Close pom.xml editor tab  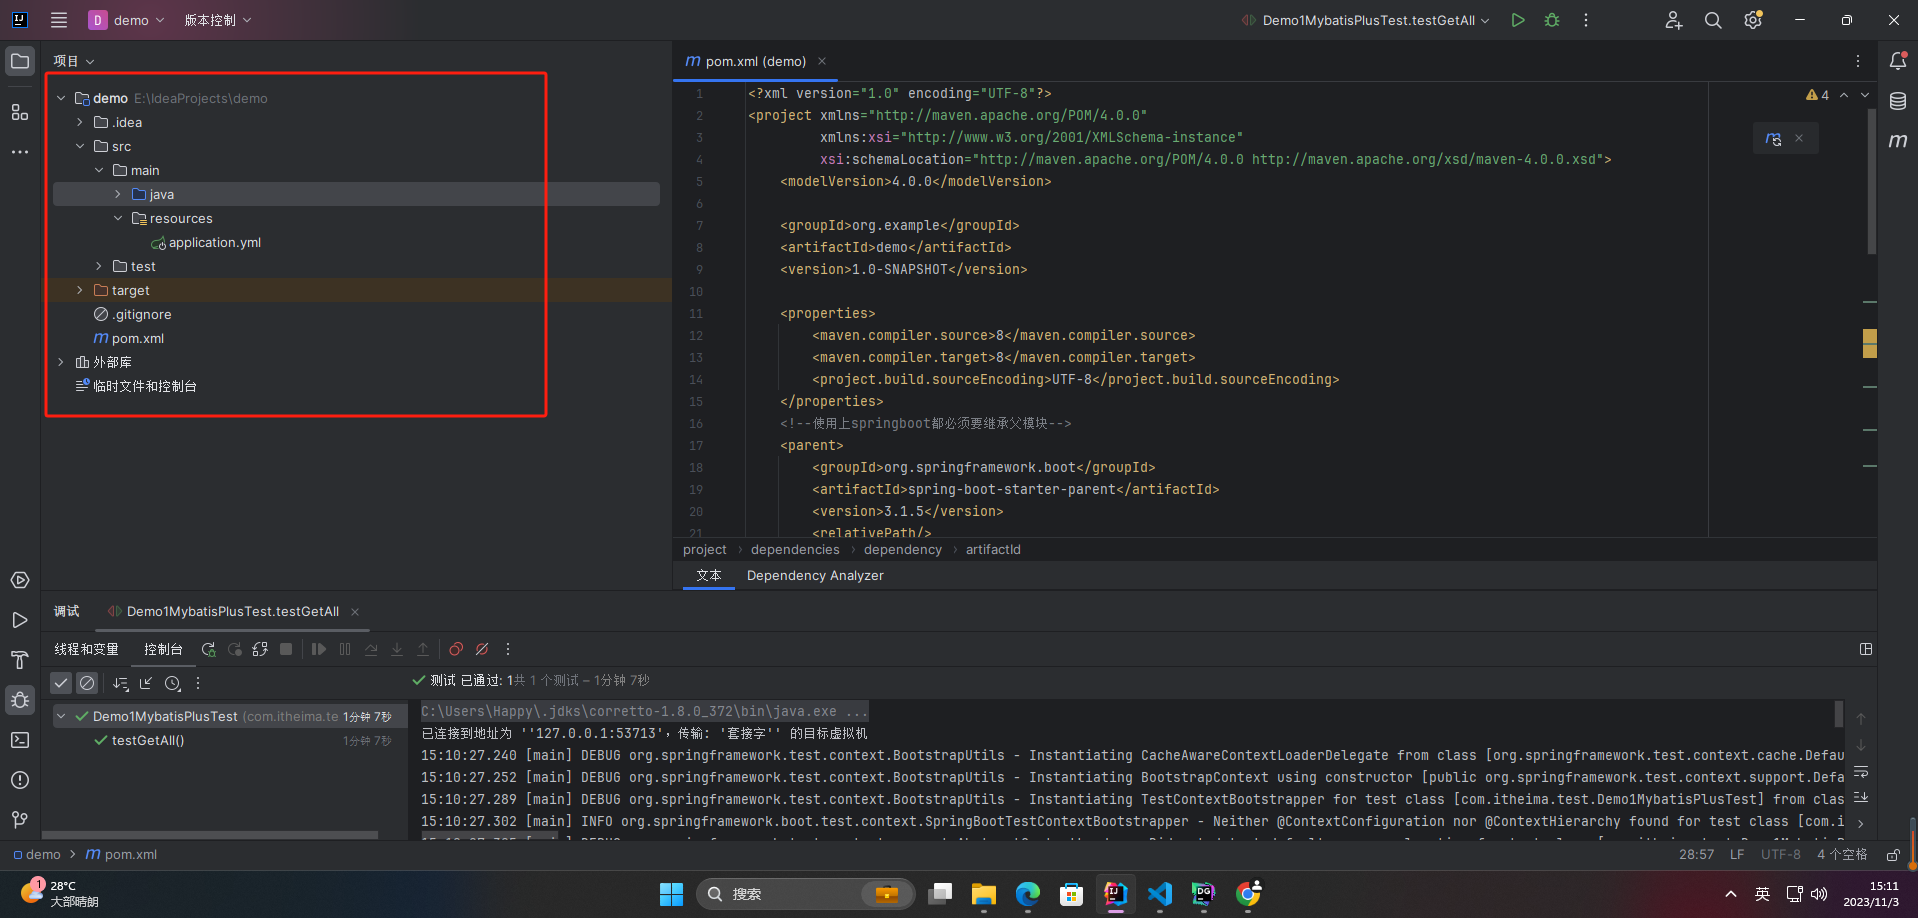coord(822,61)
